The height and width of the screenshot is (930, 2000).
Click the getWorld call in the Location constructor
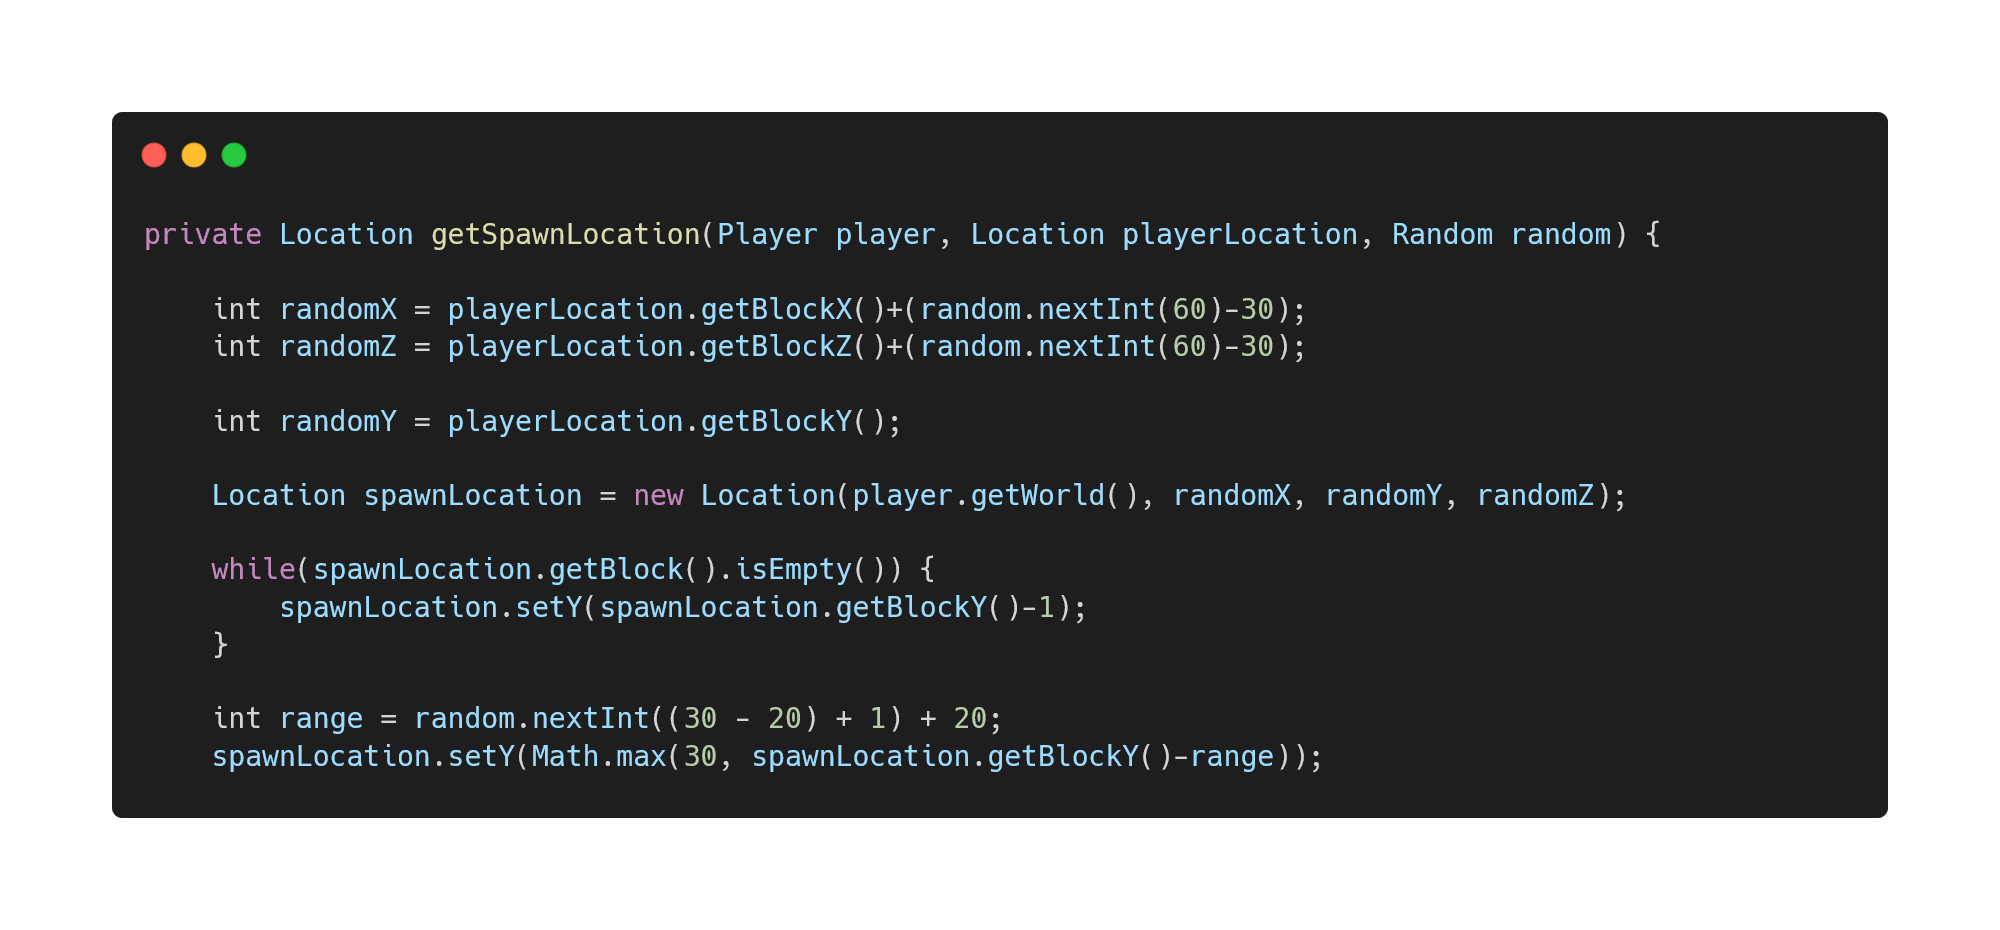click(x=1038, y=496)
